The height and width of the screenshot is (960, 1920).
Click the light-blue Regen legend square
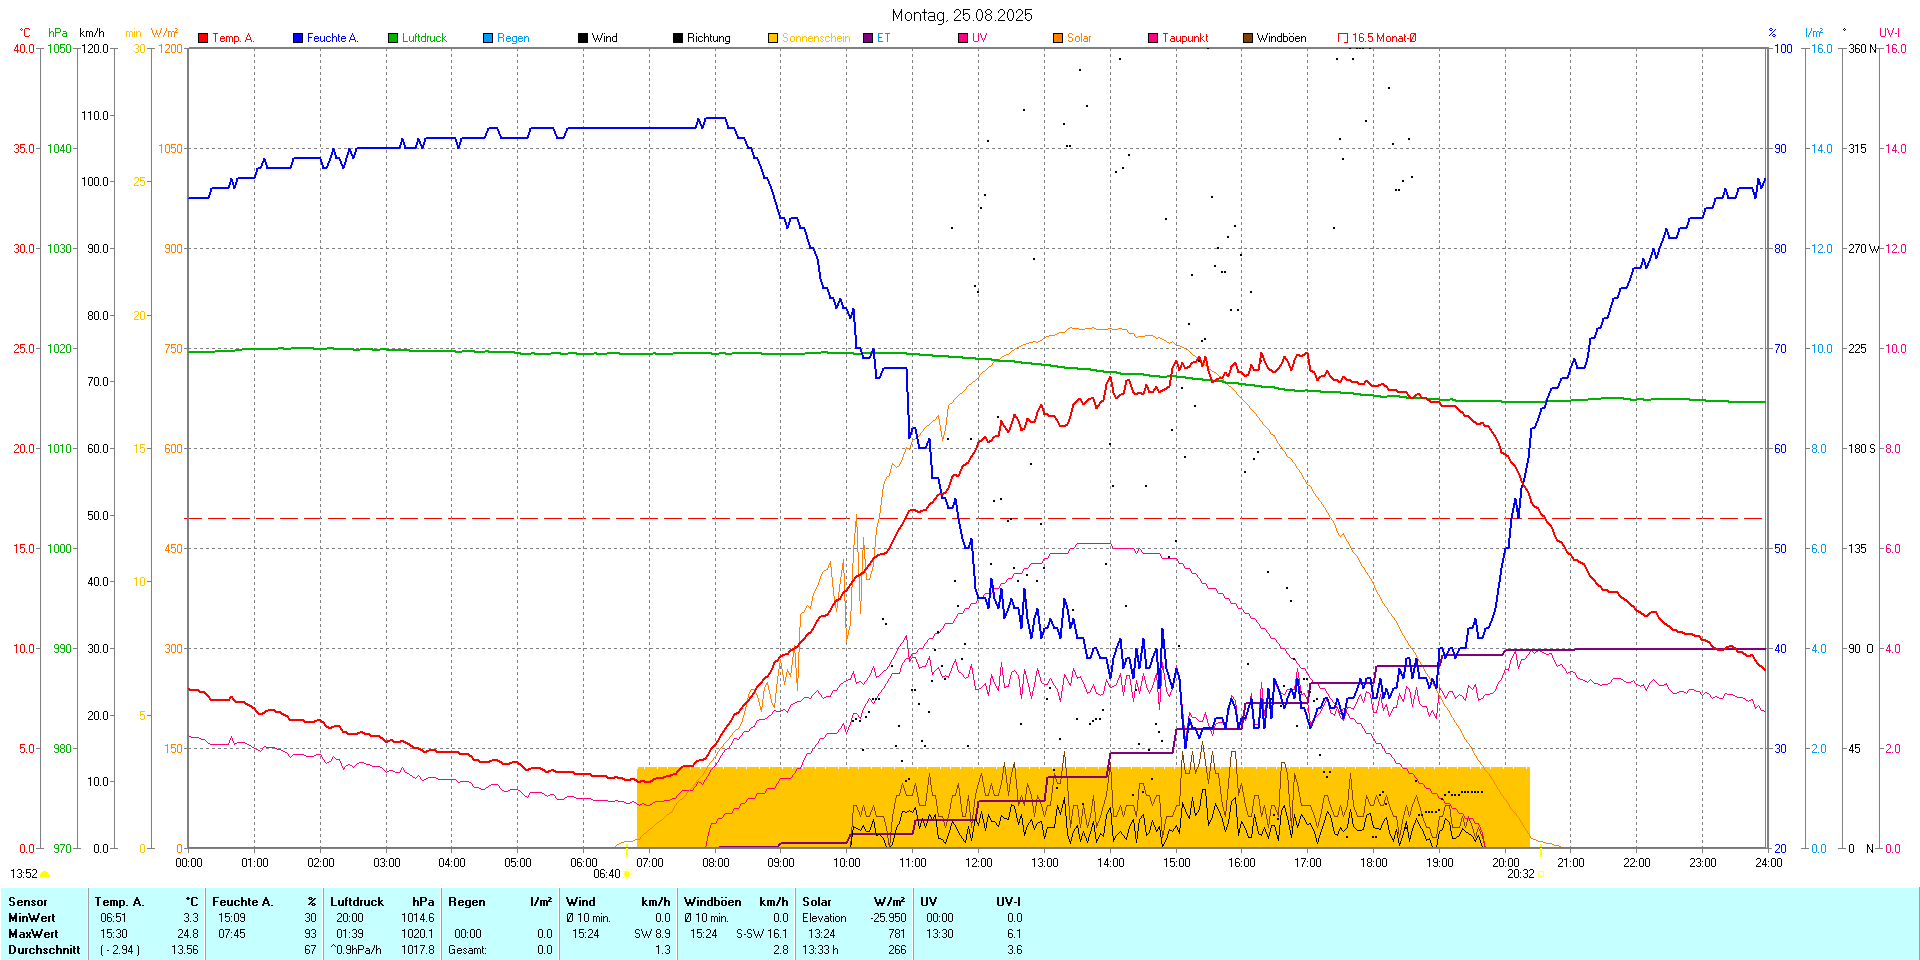(488, 38)
